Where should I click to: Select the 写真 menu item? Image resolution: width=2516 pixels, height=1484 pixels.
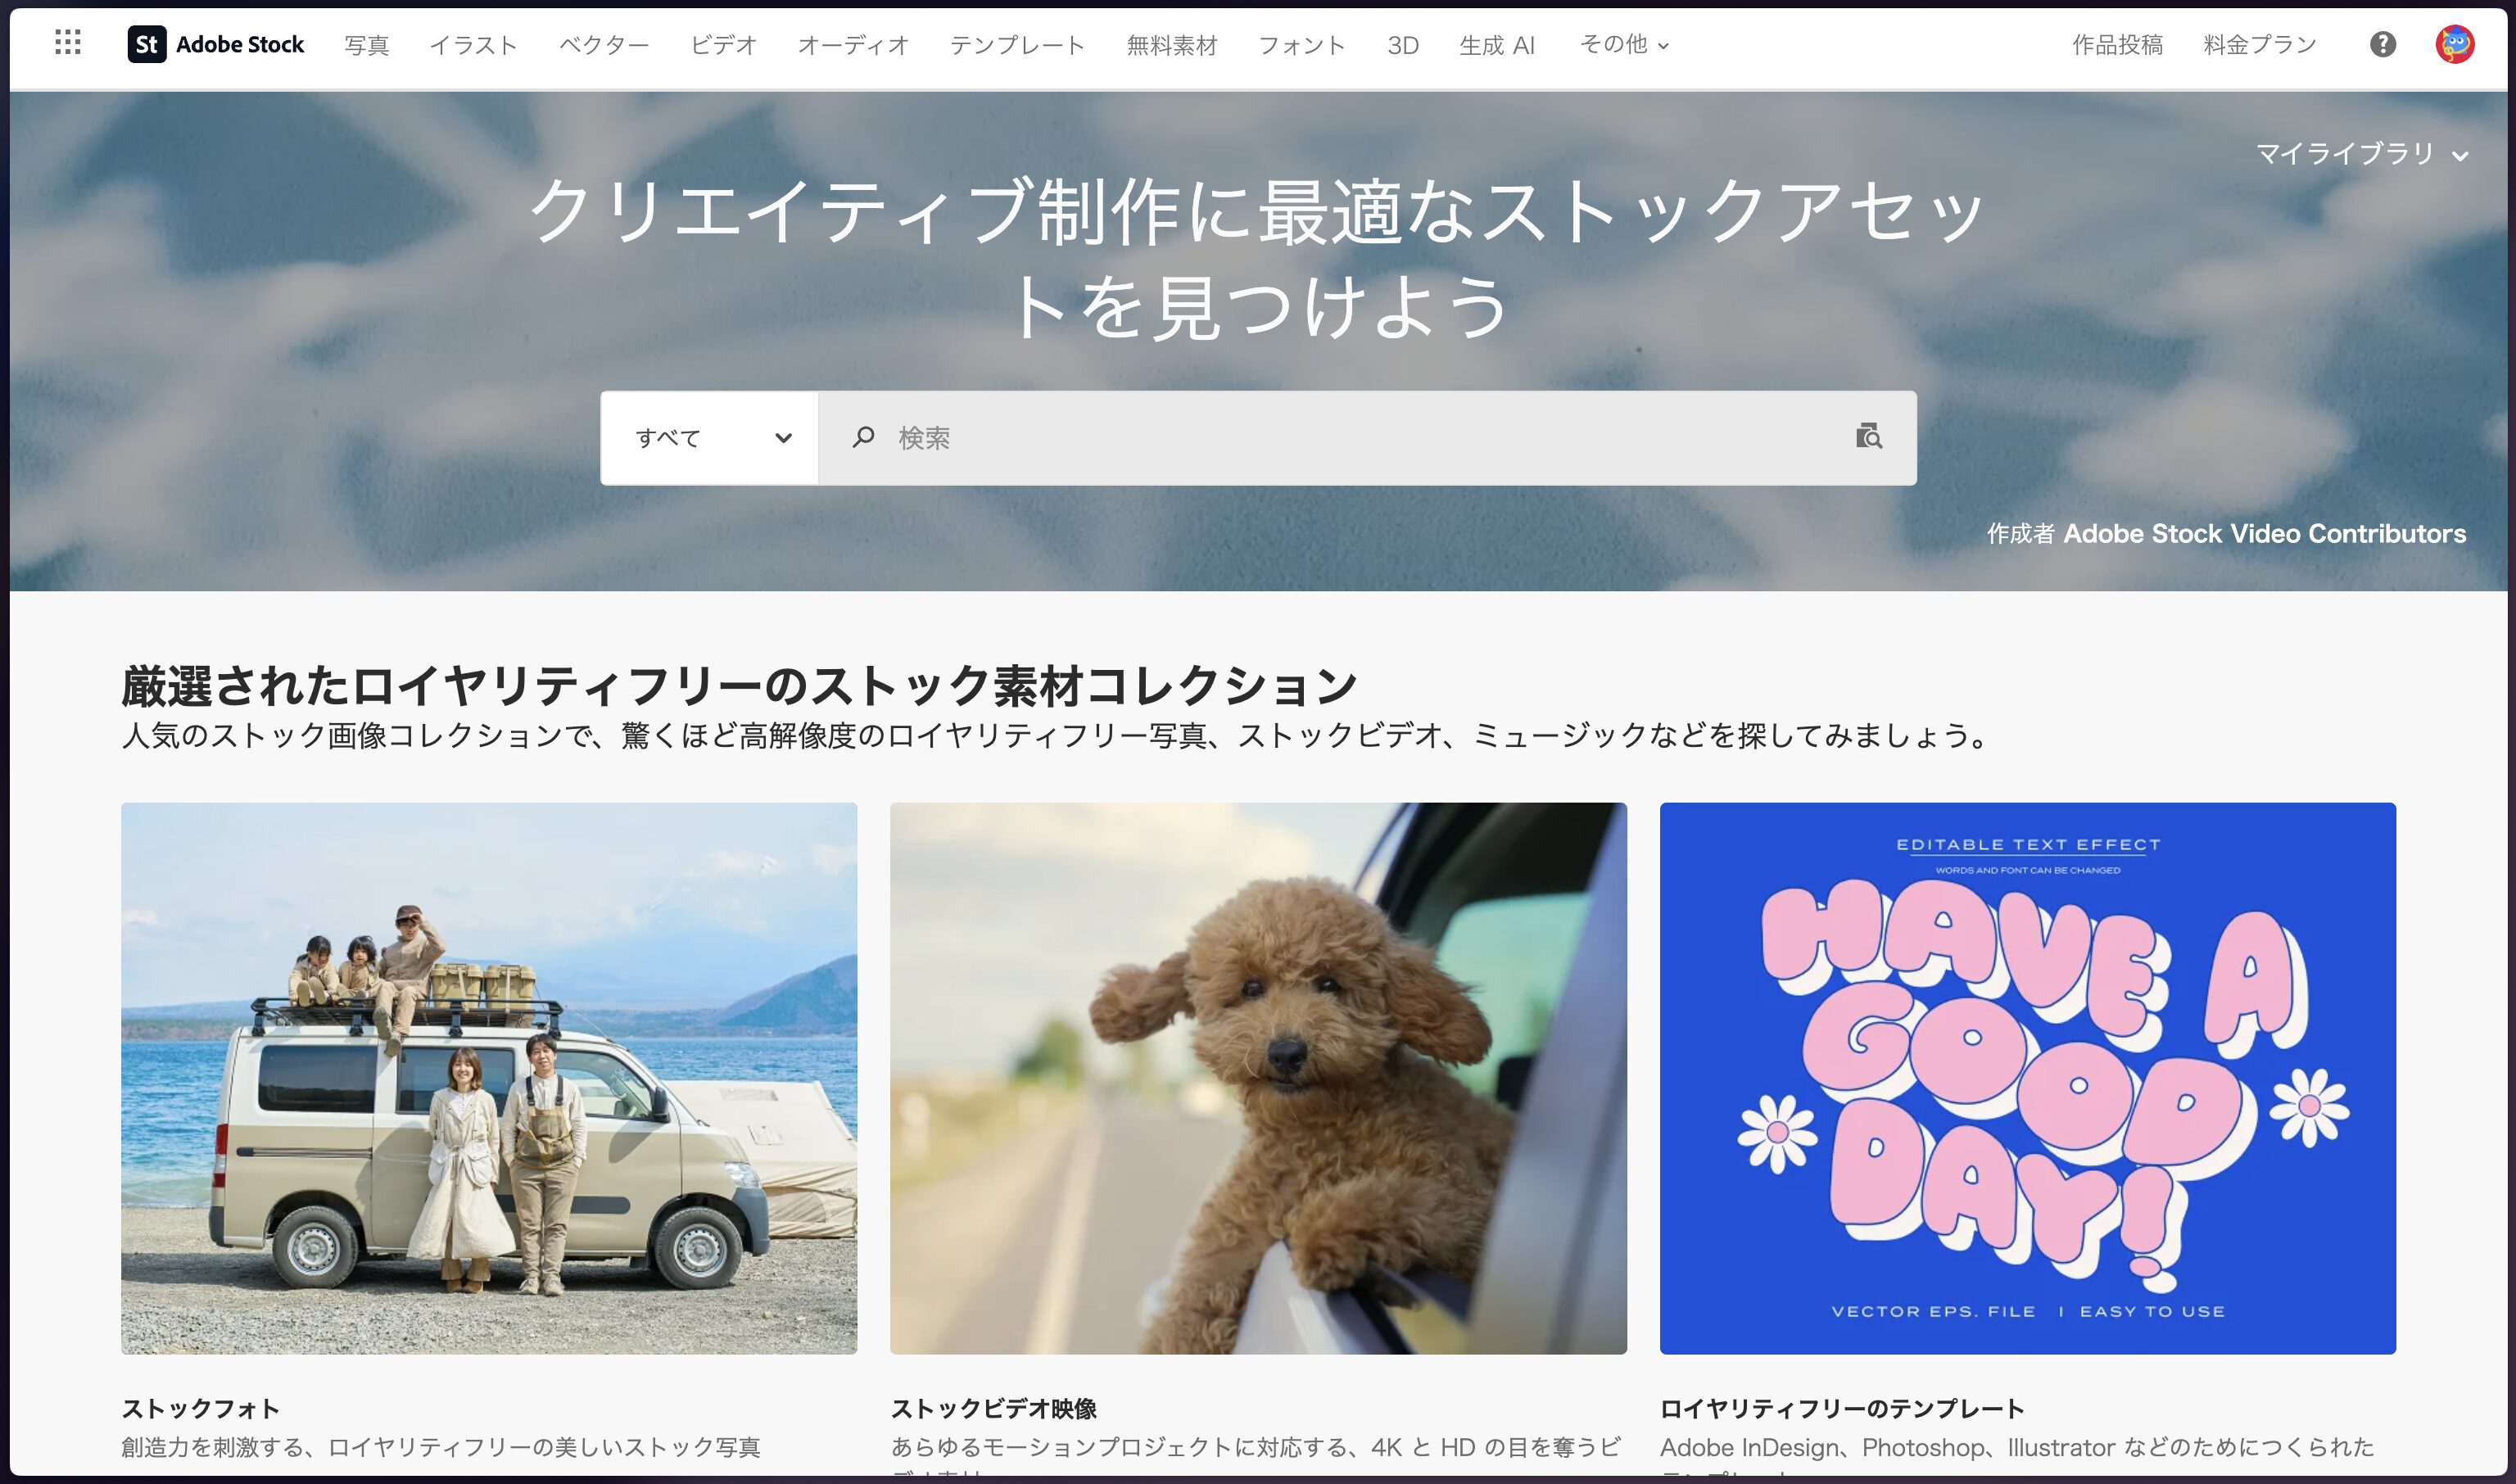coord(366,44)
